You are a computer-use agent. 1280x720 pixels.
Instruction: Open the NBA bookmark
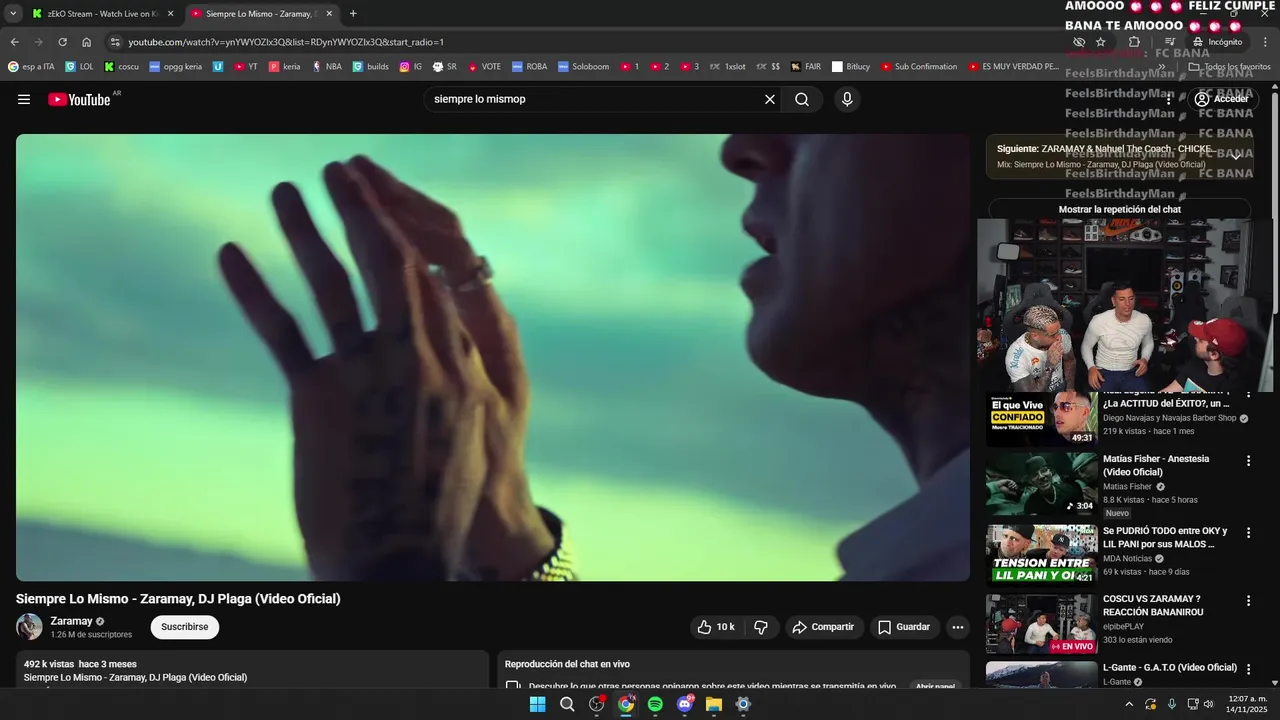click(326, 67)
